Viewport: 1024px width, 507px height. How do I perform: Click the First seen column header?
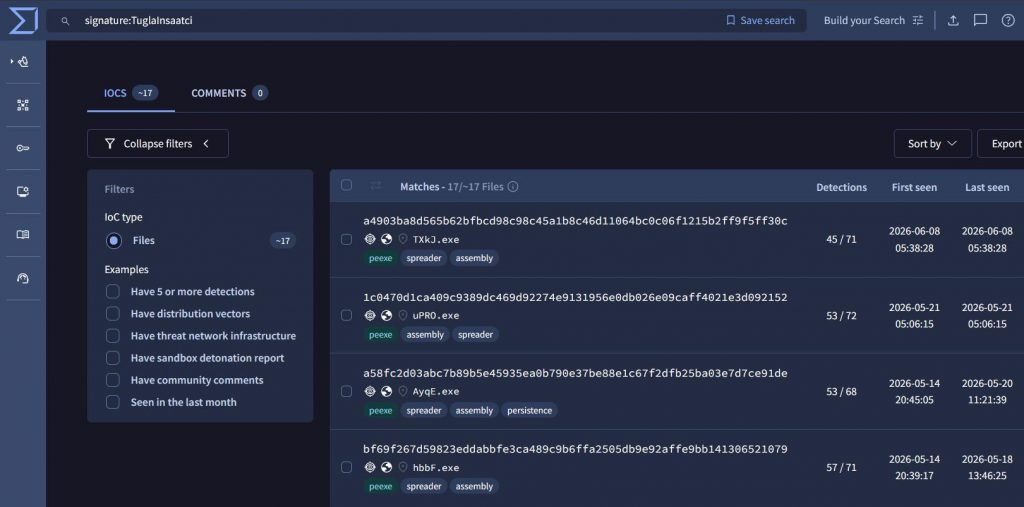click(x=914, y=188)
